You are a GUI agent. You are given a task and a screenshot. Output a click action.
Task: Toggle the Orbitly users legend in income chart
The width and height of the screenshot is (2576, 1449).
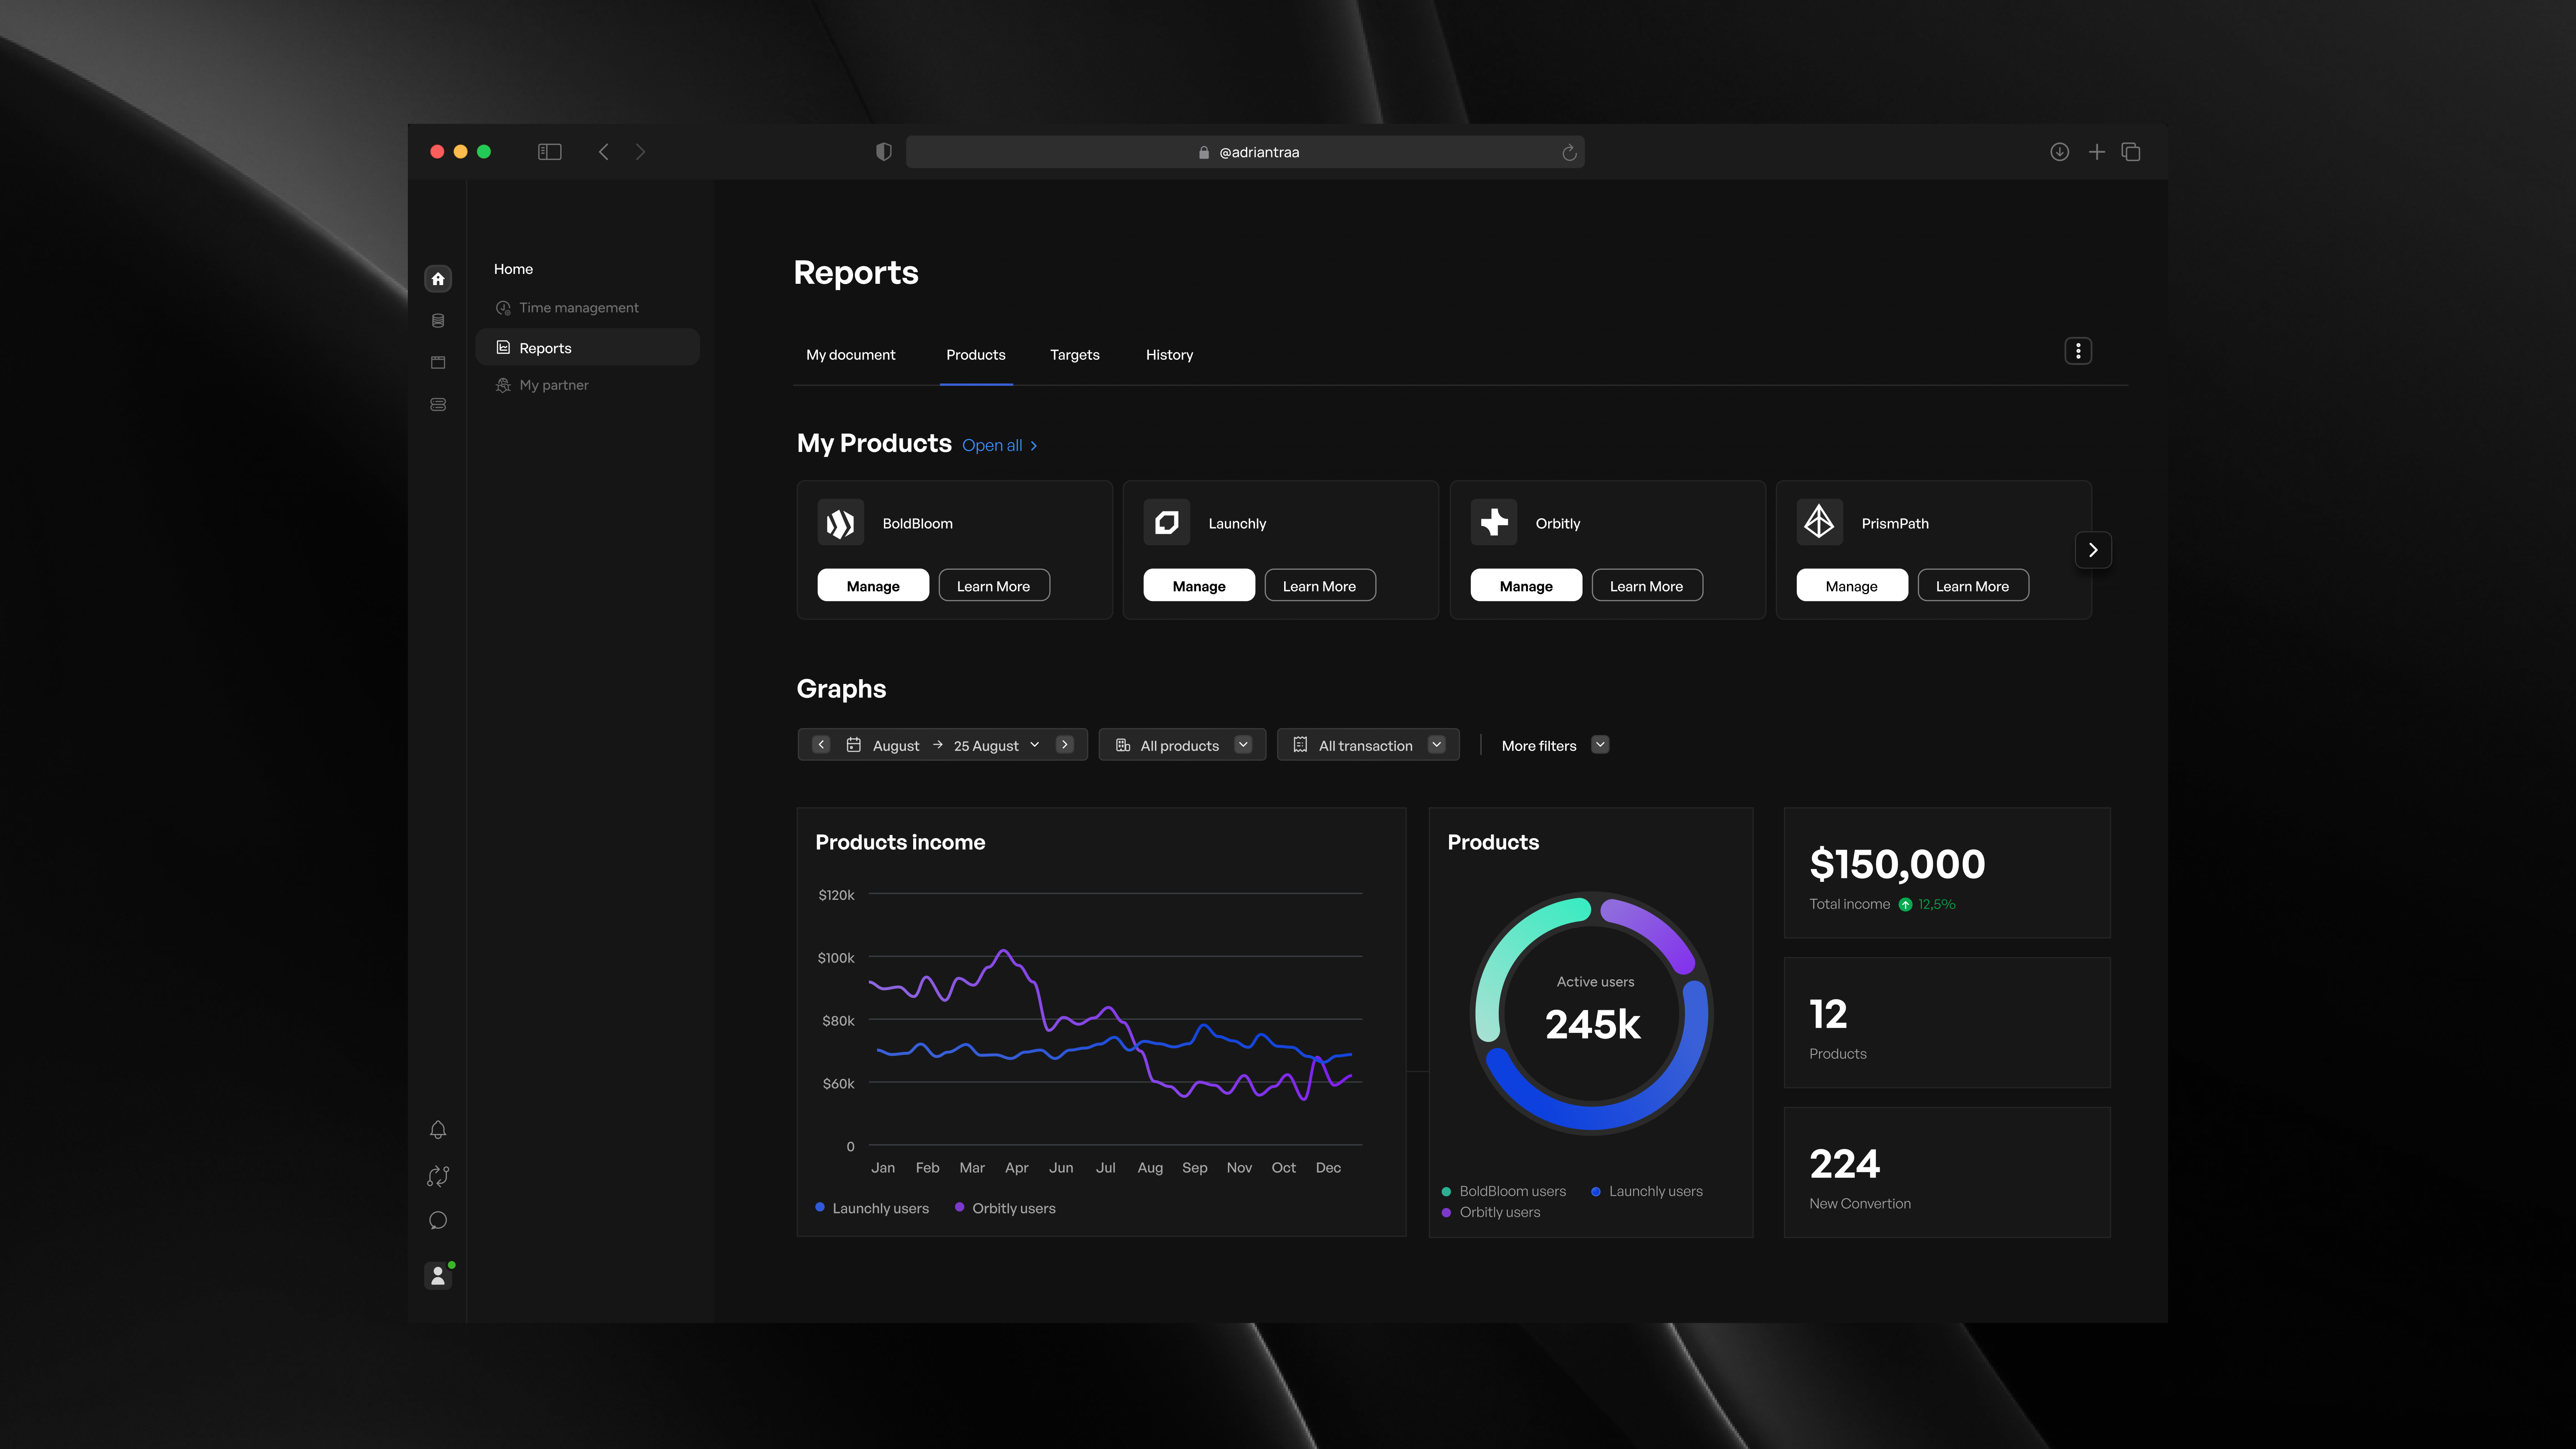(x=1005, y=1208)
